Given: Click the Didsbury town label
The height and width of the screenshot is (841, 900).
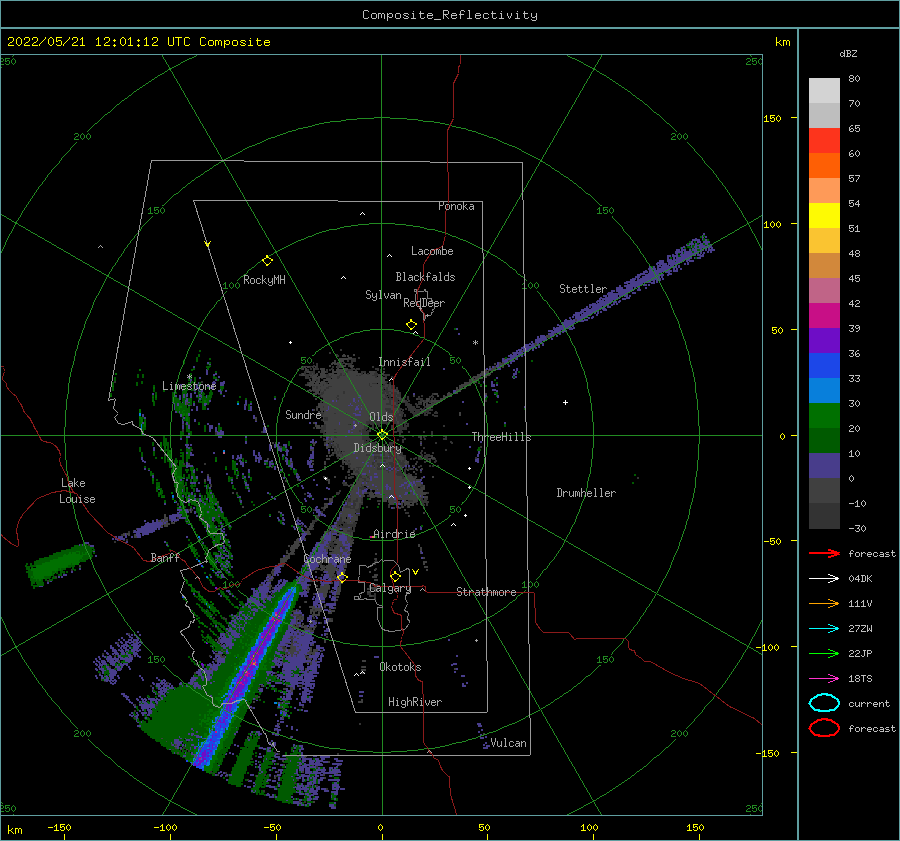Looking at the screenshot, I should click(377, 448).
